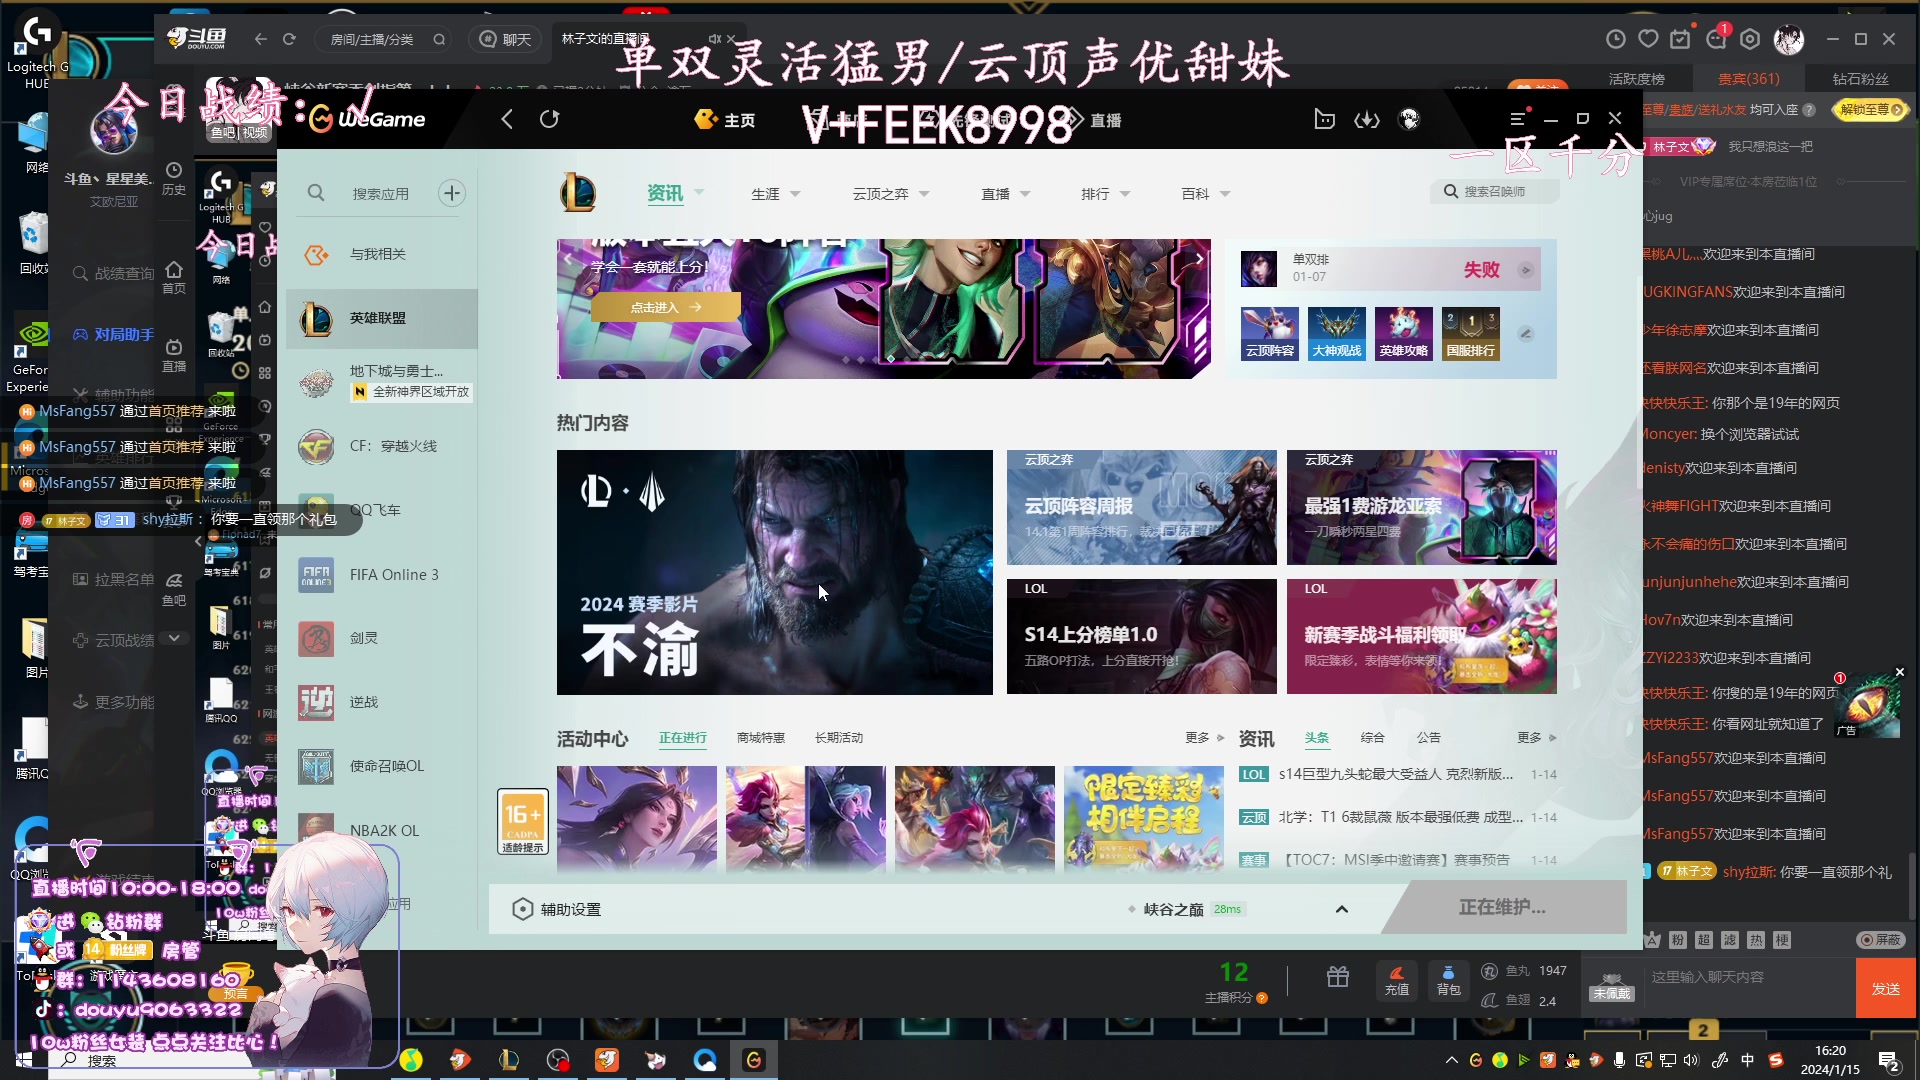Select 英雄联盟 in game list

pos(381,318)
